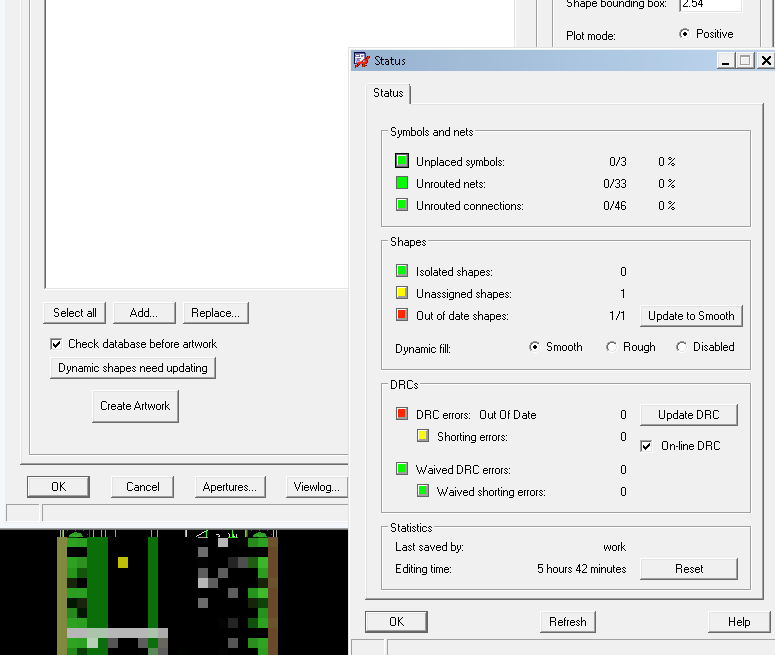This screenshot has height=655, width=775.
Task: Click the green Waived DRC errors indicator
Action: (x=402, y=469)
